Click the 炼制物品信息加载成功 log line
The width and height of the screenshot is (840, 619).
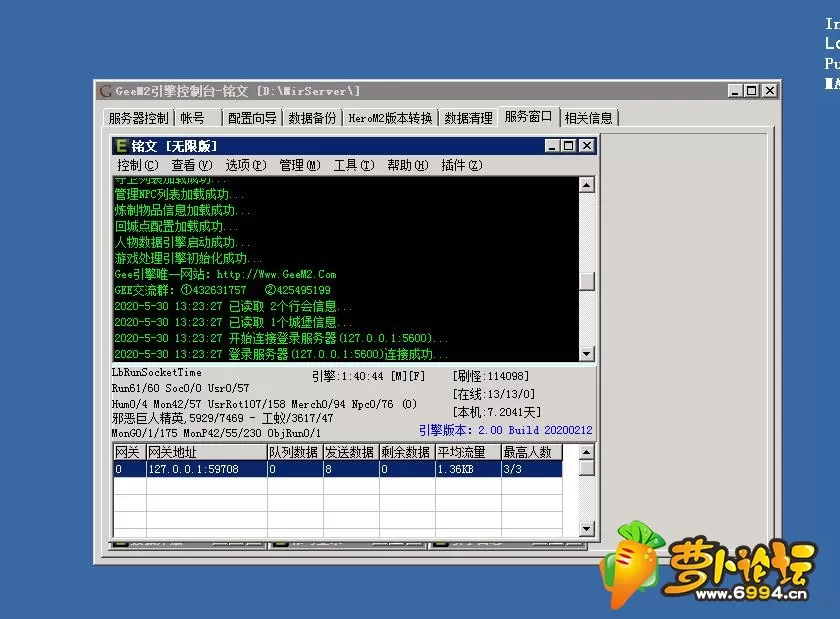(x=182, y=210)
